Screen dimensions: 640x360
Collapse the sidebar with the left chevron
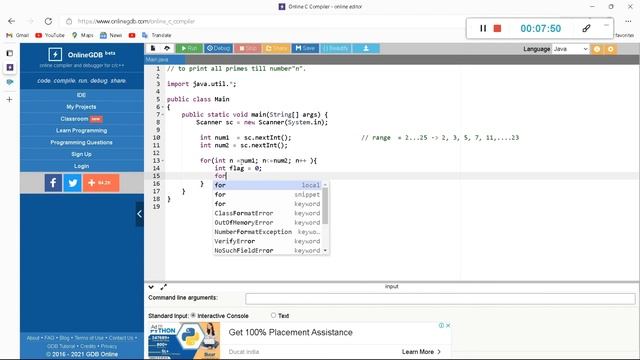pos(139,213)
